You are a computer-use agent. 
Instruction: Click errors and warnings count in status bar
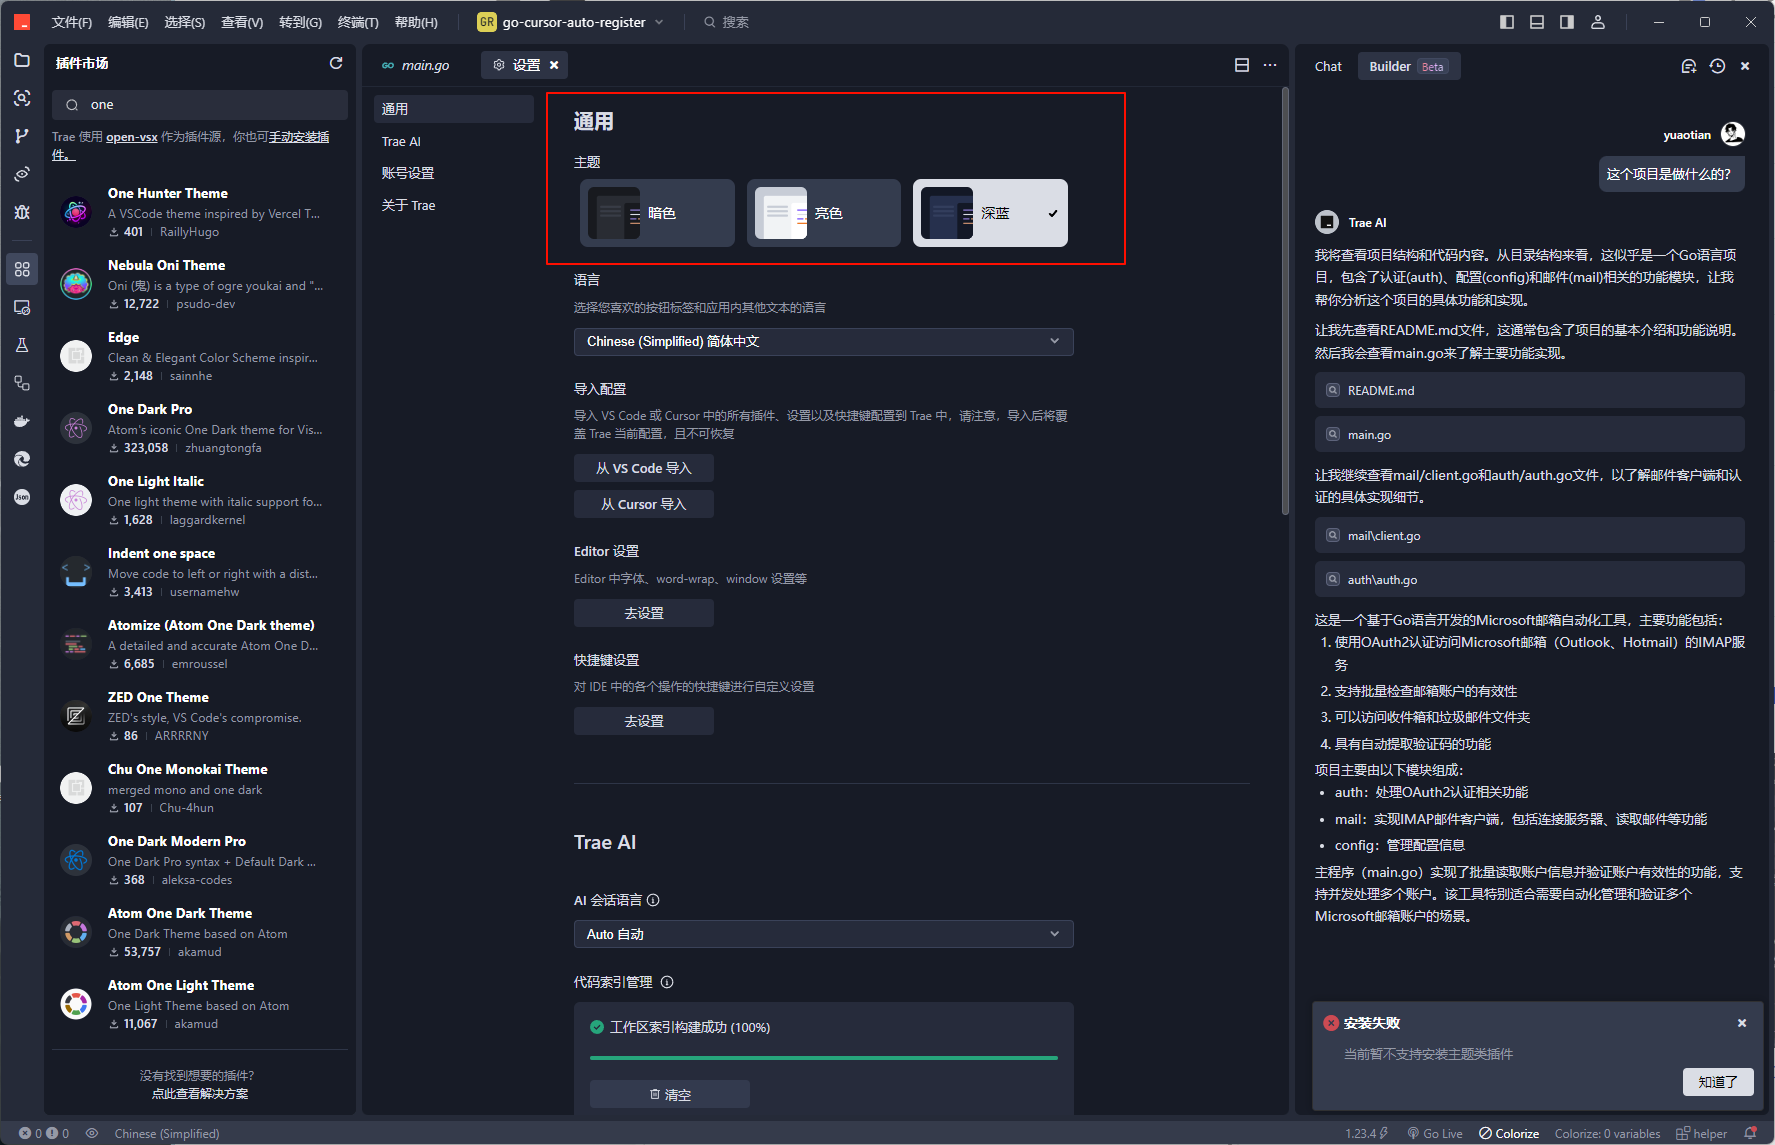click(44, 1133)
